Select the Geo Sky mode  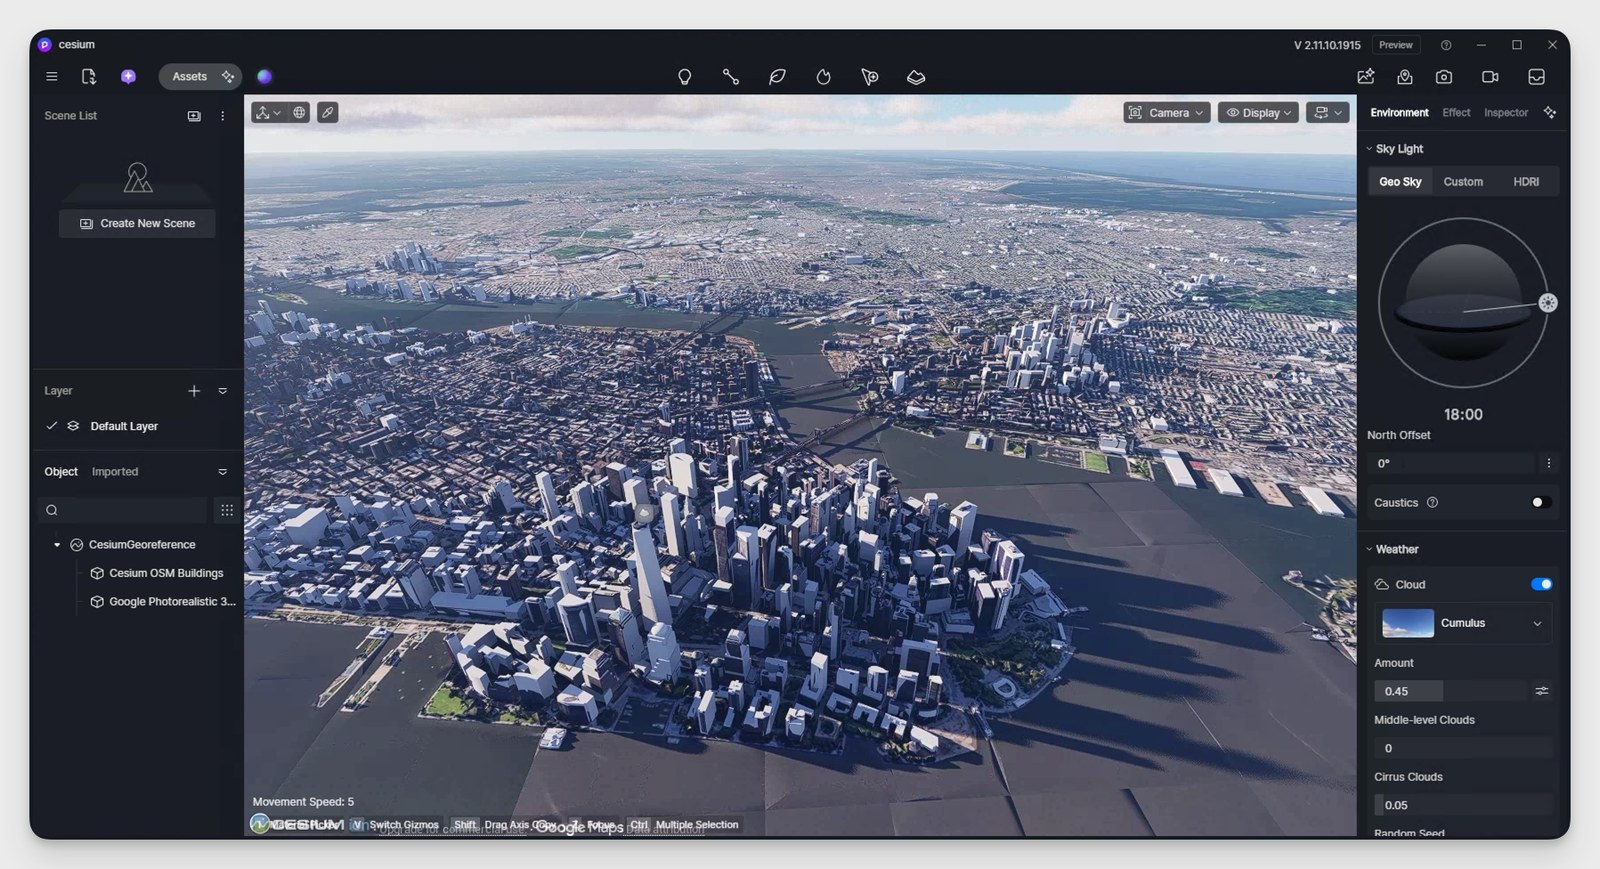pyautogui.click(x=1400, y=182)
